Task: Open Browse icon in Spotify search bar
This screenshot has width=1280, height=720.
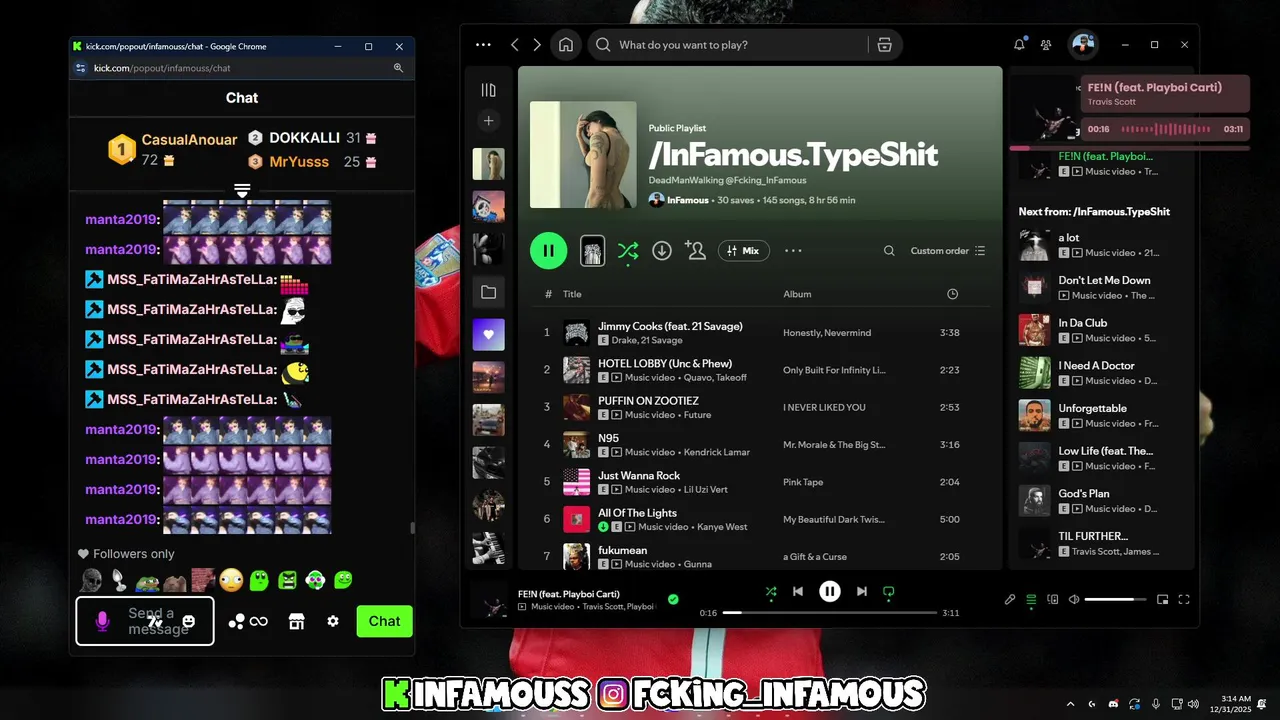Action: coord(884,45)
